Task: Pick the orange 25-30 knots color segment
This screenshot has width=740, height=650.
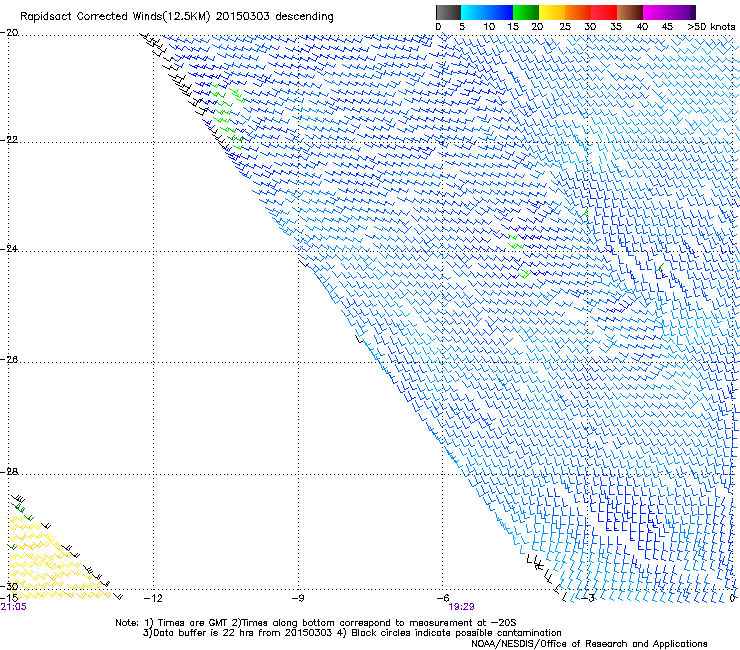Action: (578, 12)
